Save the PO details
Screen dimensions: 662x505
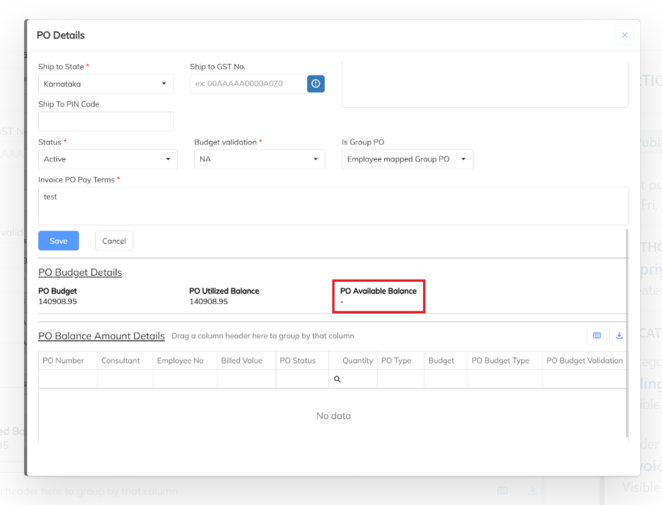[58, 241]
